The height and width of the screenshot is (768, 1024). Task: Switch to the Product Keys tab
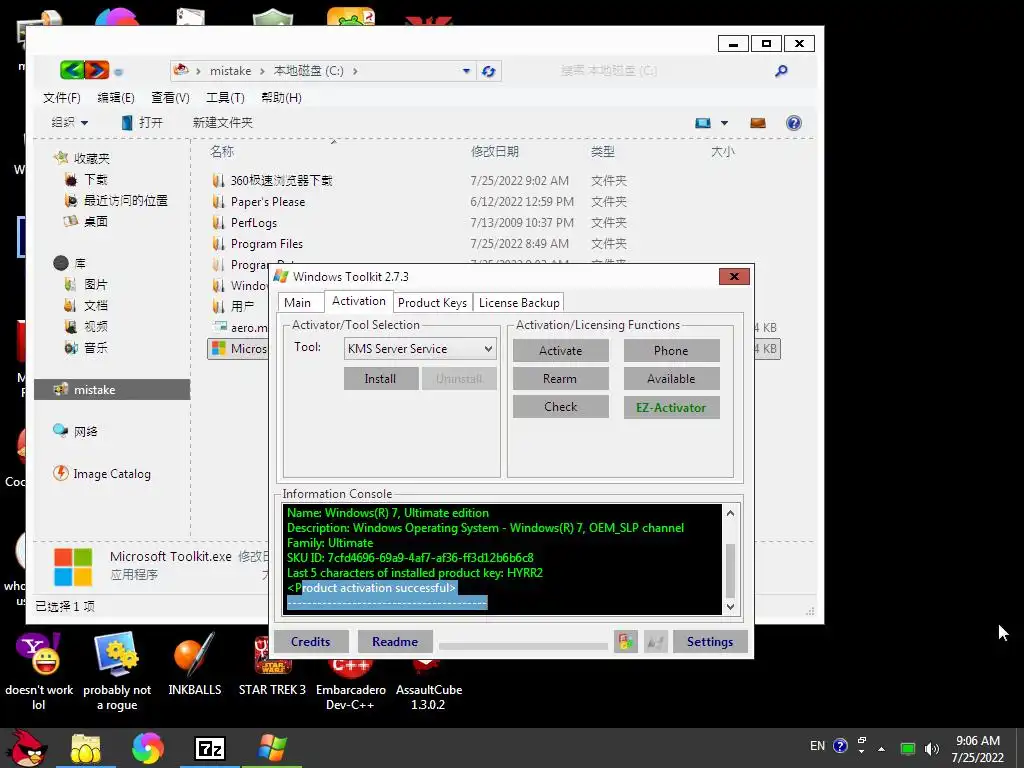tap(432, 302)
